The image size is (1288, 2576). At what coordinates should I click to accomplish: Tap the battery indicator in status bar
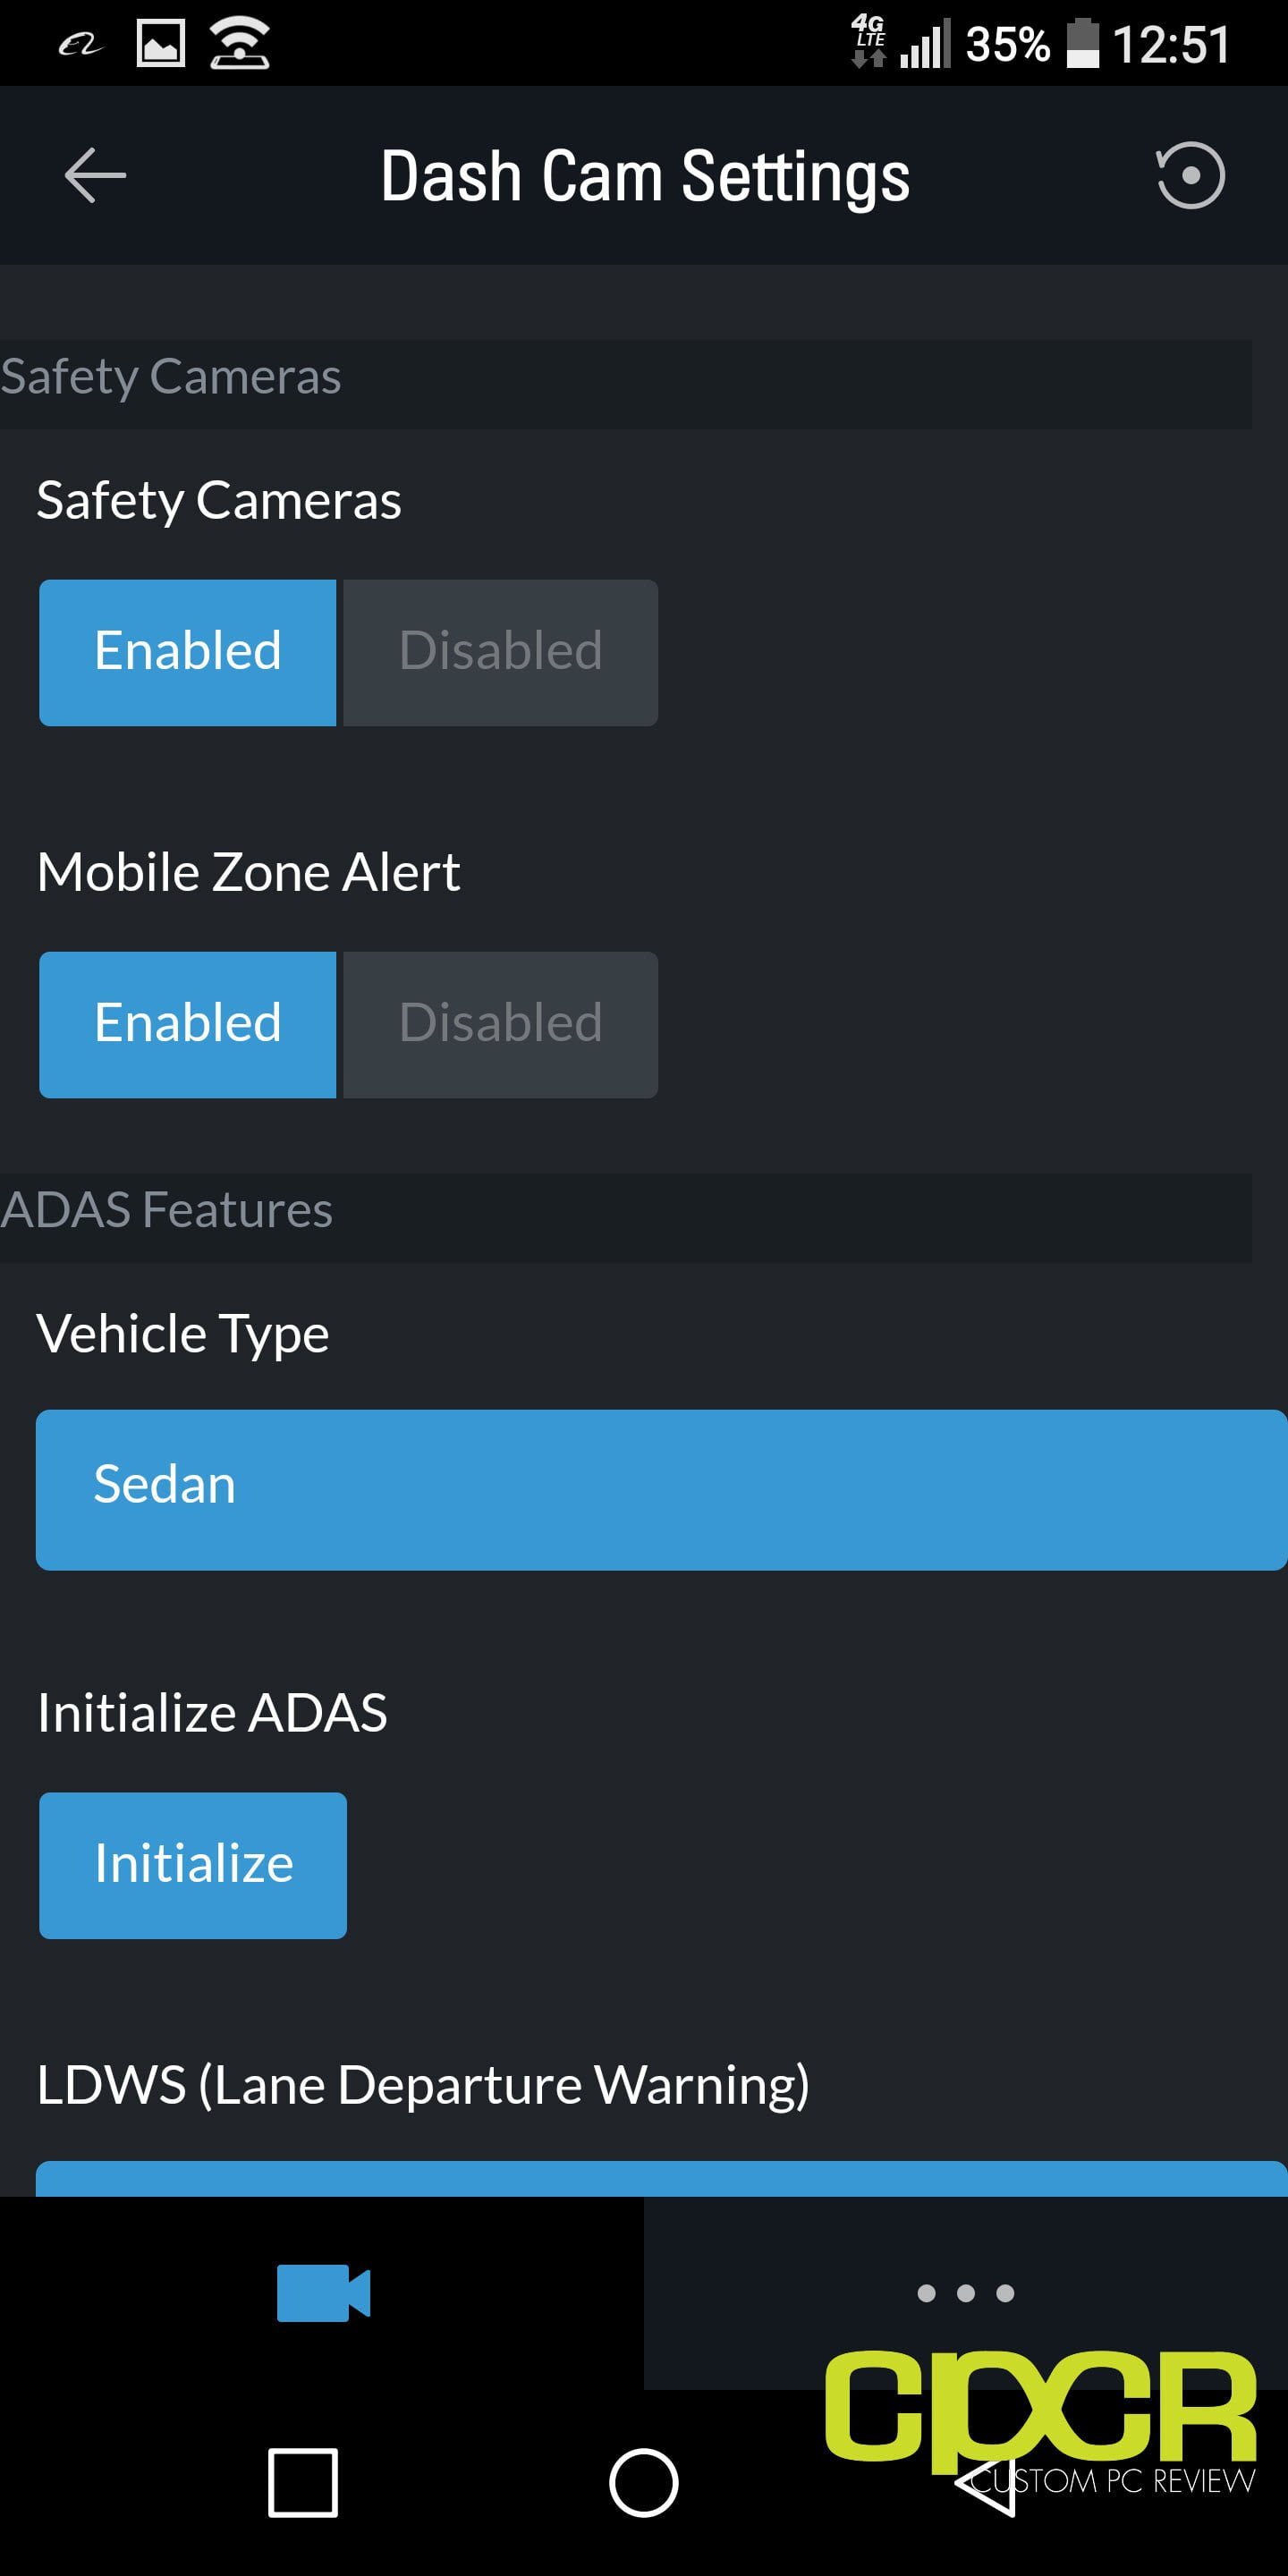tap(1082, 44)
